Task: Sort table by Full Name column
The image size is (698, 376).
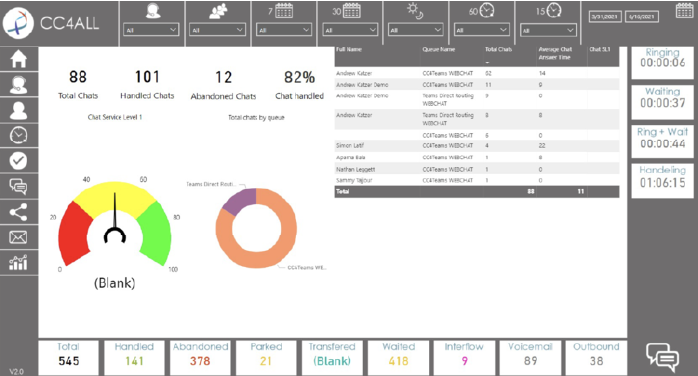Action: [349, 49]
